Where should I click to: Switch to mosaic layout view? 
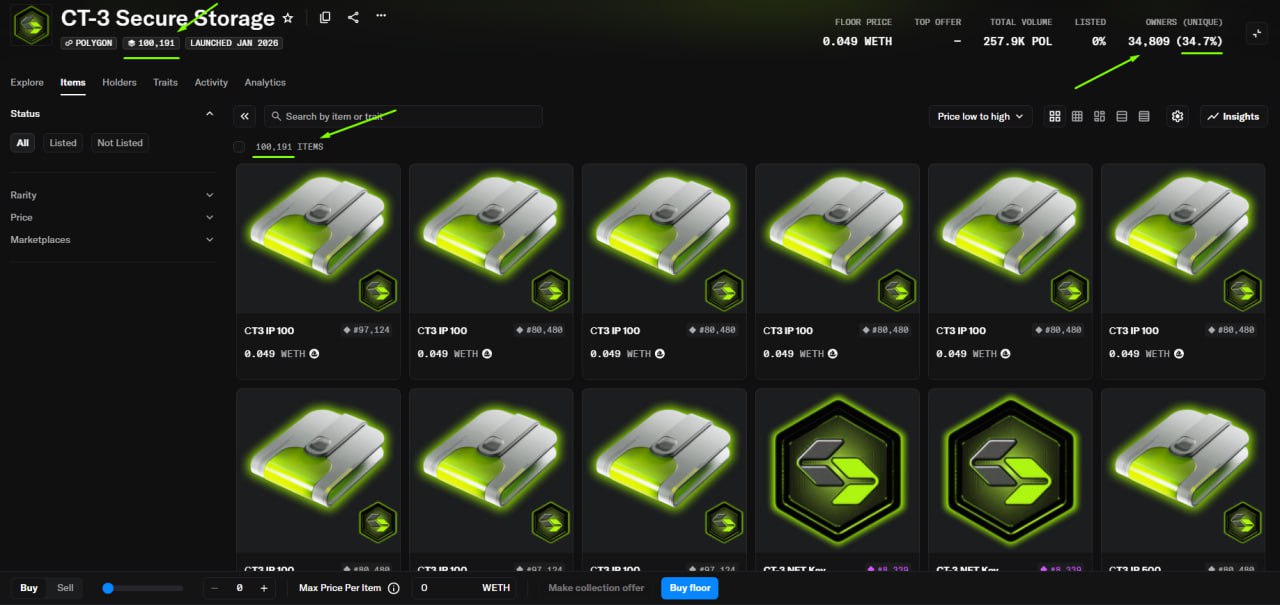[x=1099, y=116]
